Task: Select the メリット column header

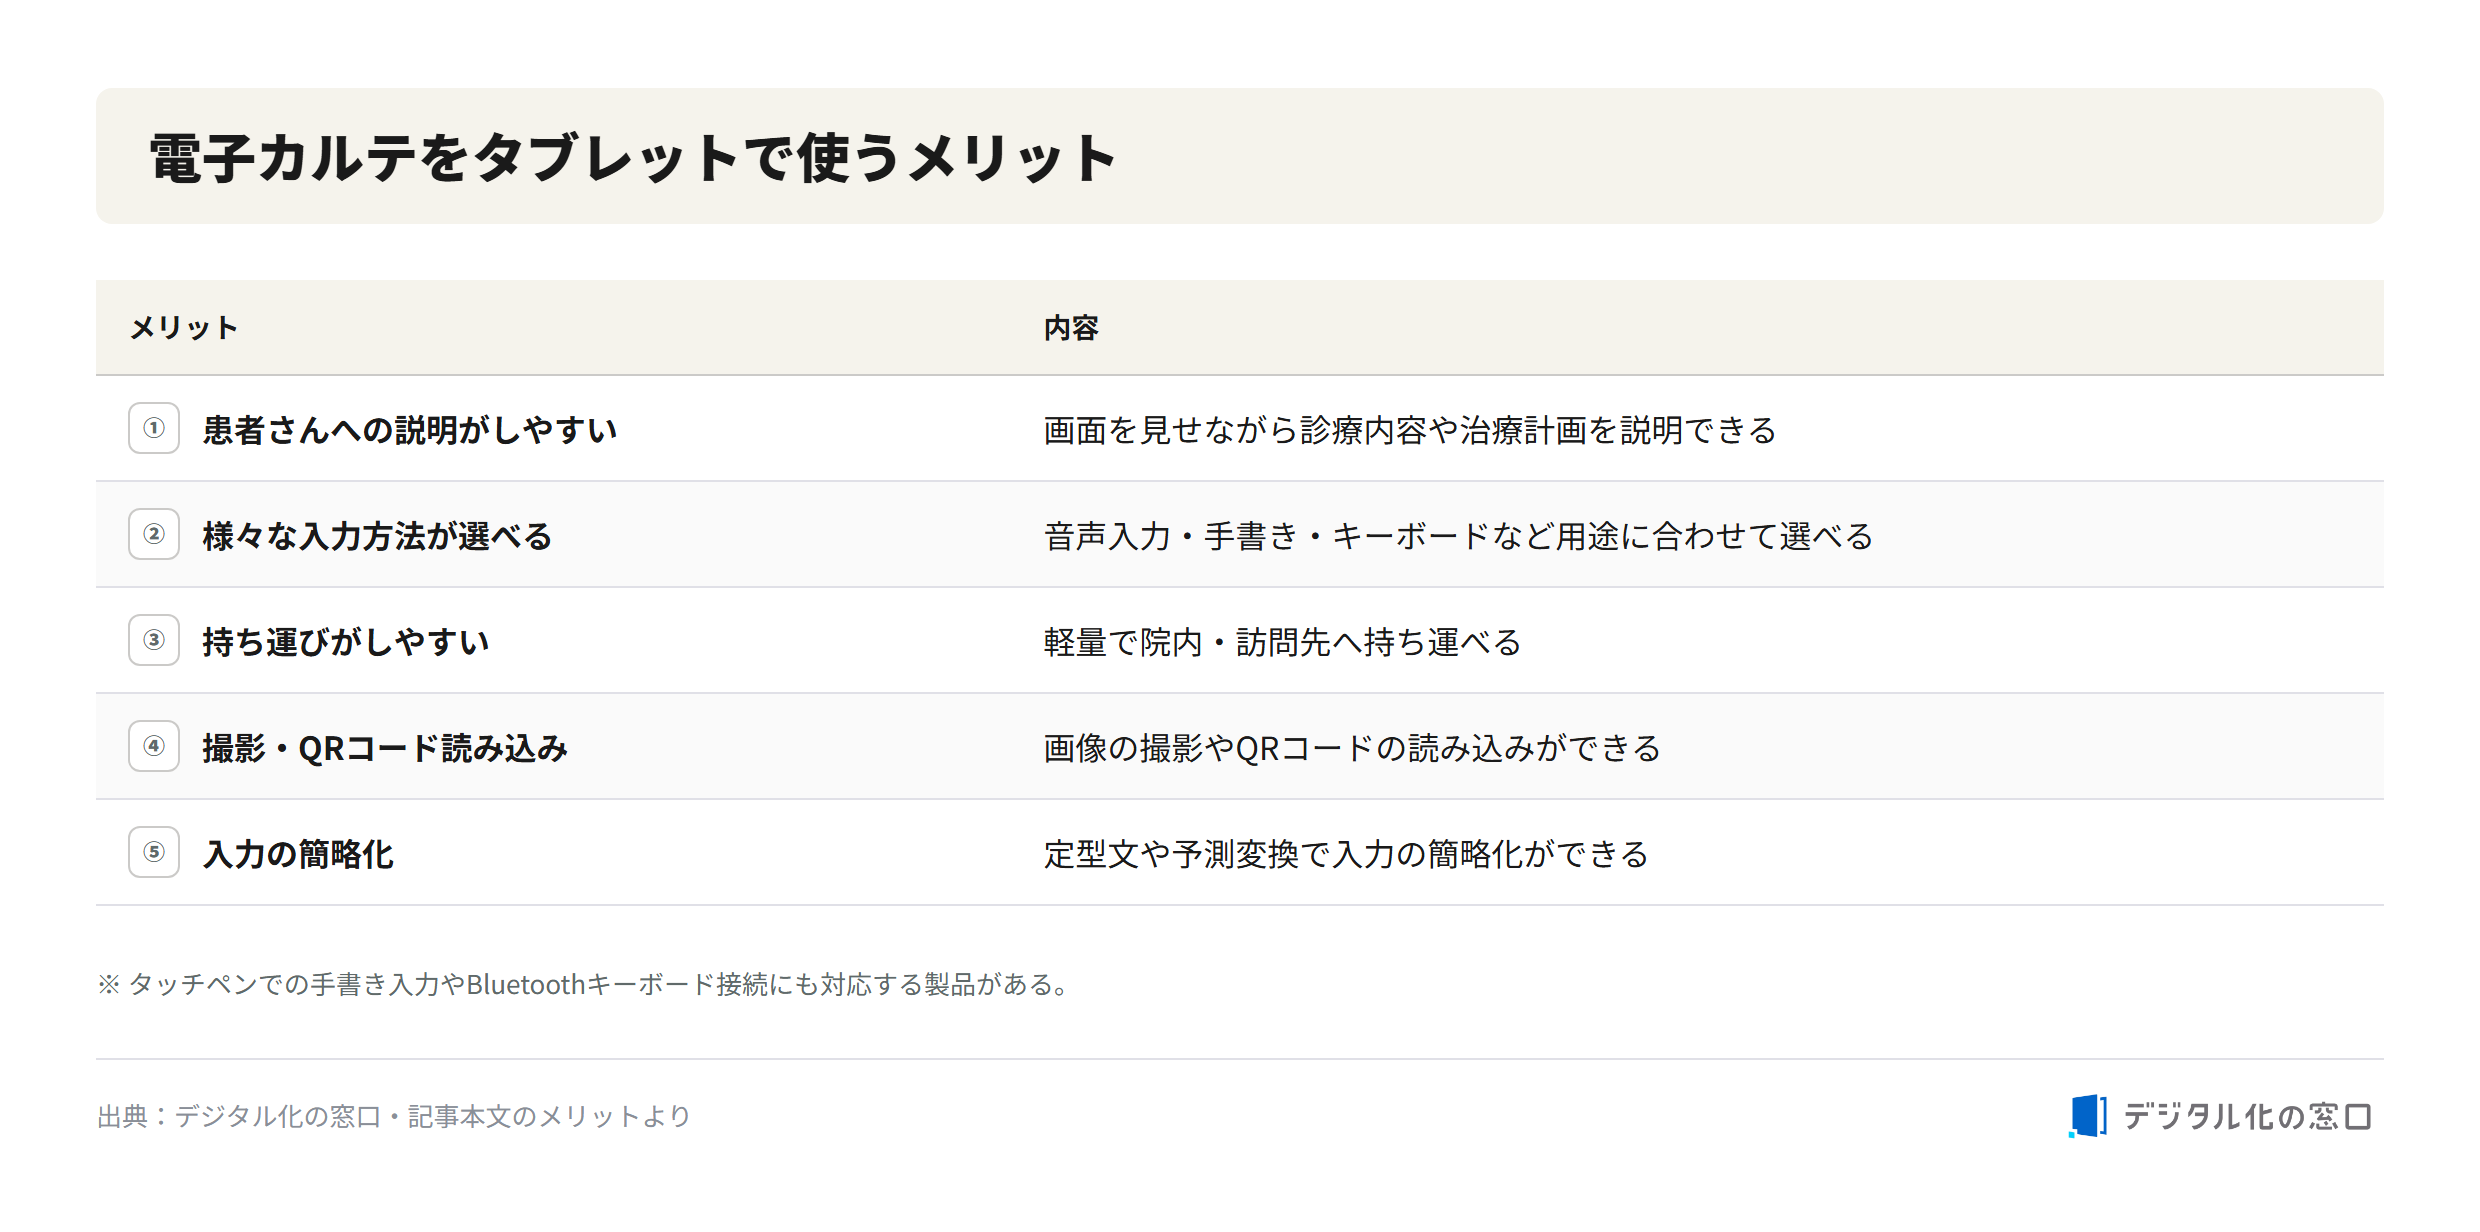Action: pos(184,328)
